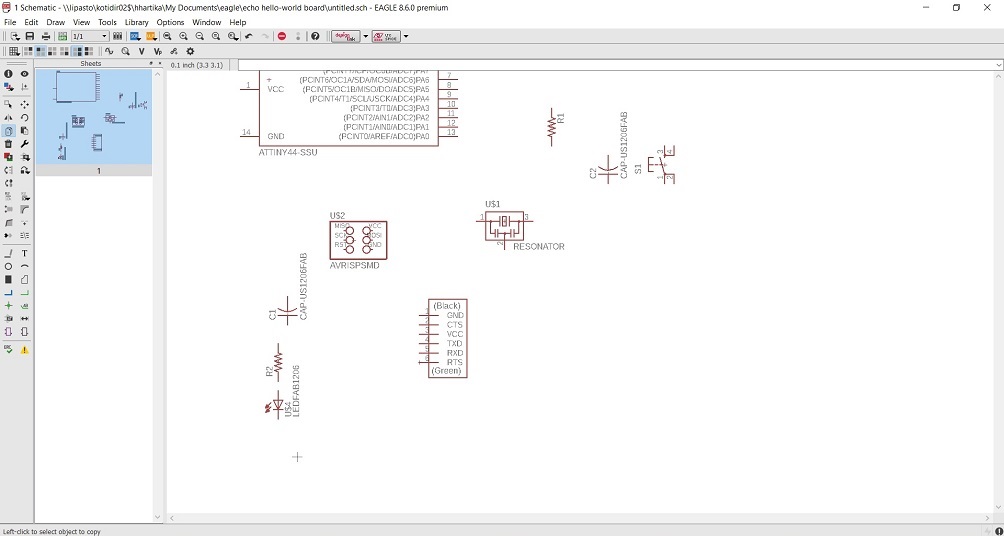Select the Delete trash tool
Viewport: 1004px width, 536px height.
coord(8,144)
